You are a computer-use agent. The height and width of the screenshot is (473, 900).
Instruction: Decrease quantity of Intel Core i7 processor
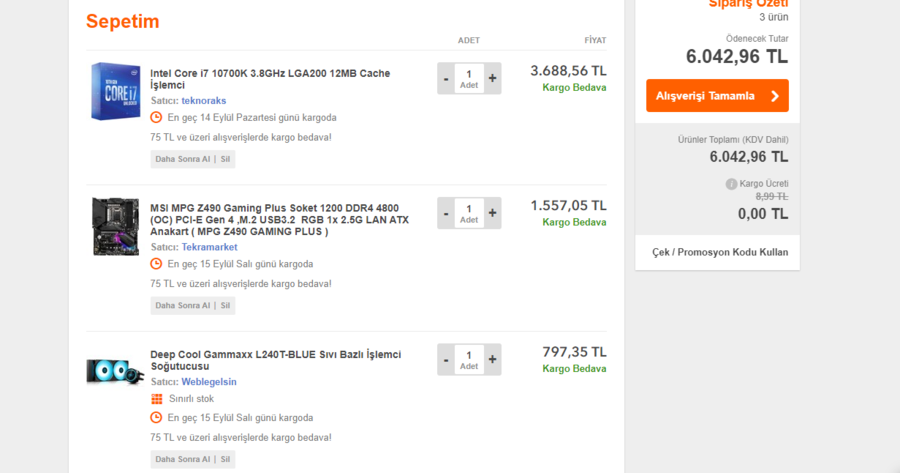point(446,78)
